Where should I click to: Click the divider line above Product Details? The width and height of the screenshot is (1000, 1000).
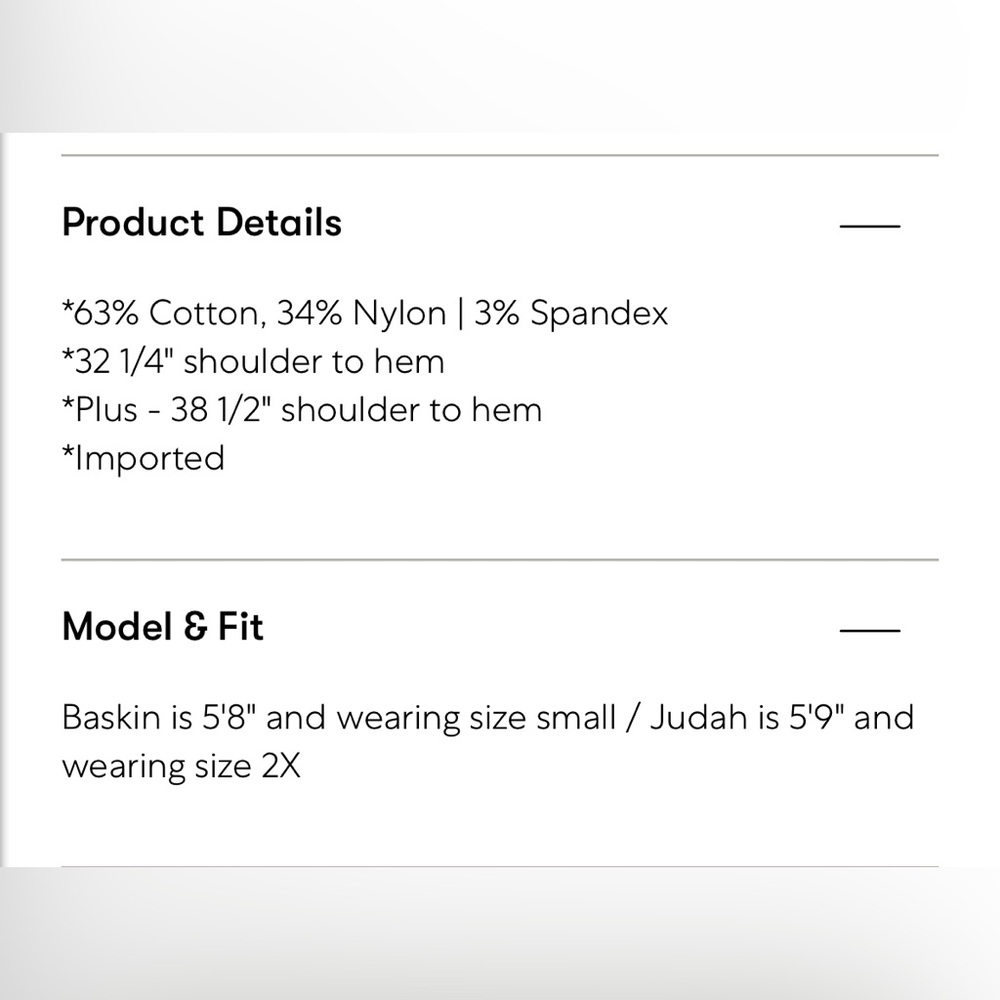(x=500, y=155)
